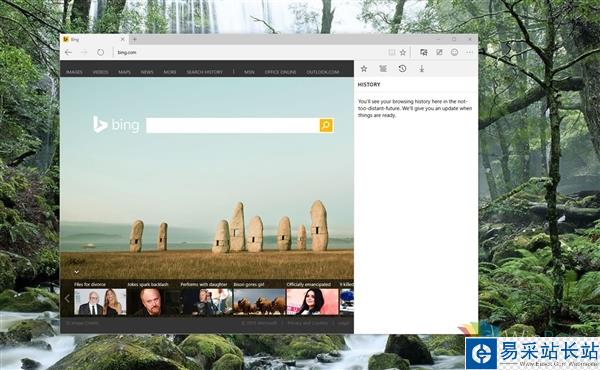
Task: Open 'Officially emancipated' news thumbnail
Action: 313,302
